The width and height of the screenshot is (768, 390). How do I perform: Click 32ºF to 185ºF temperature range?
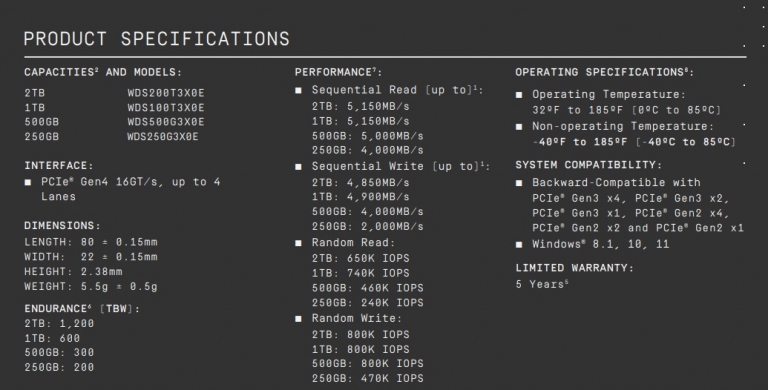tap(626, 110)
